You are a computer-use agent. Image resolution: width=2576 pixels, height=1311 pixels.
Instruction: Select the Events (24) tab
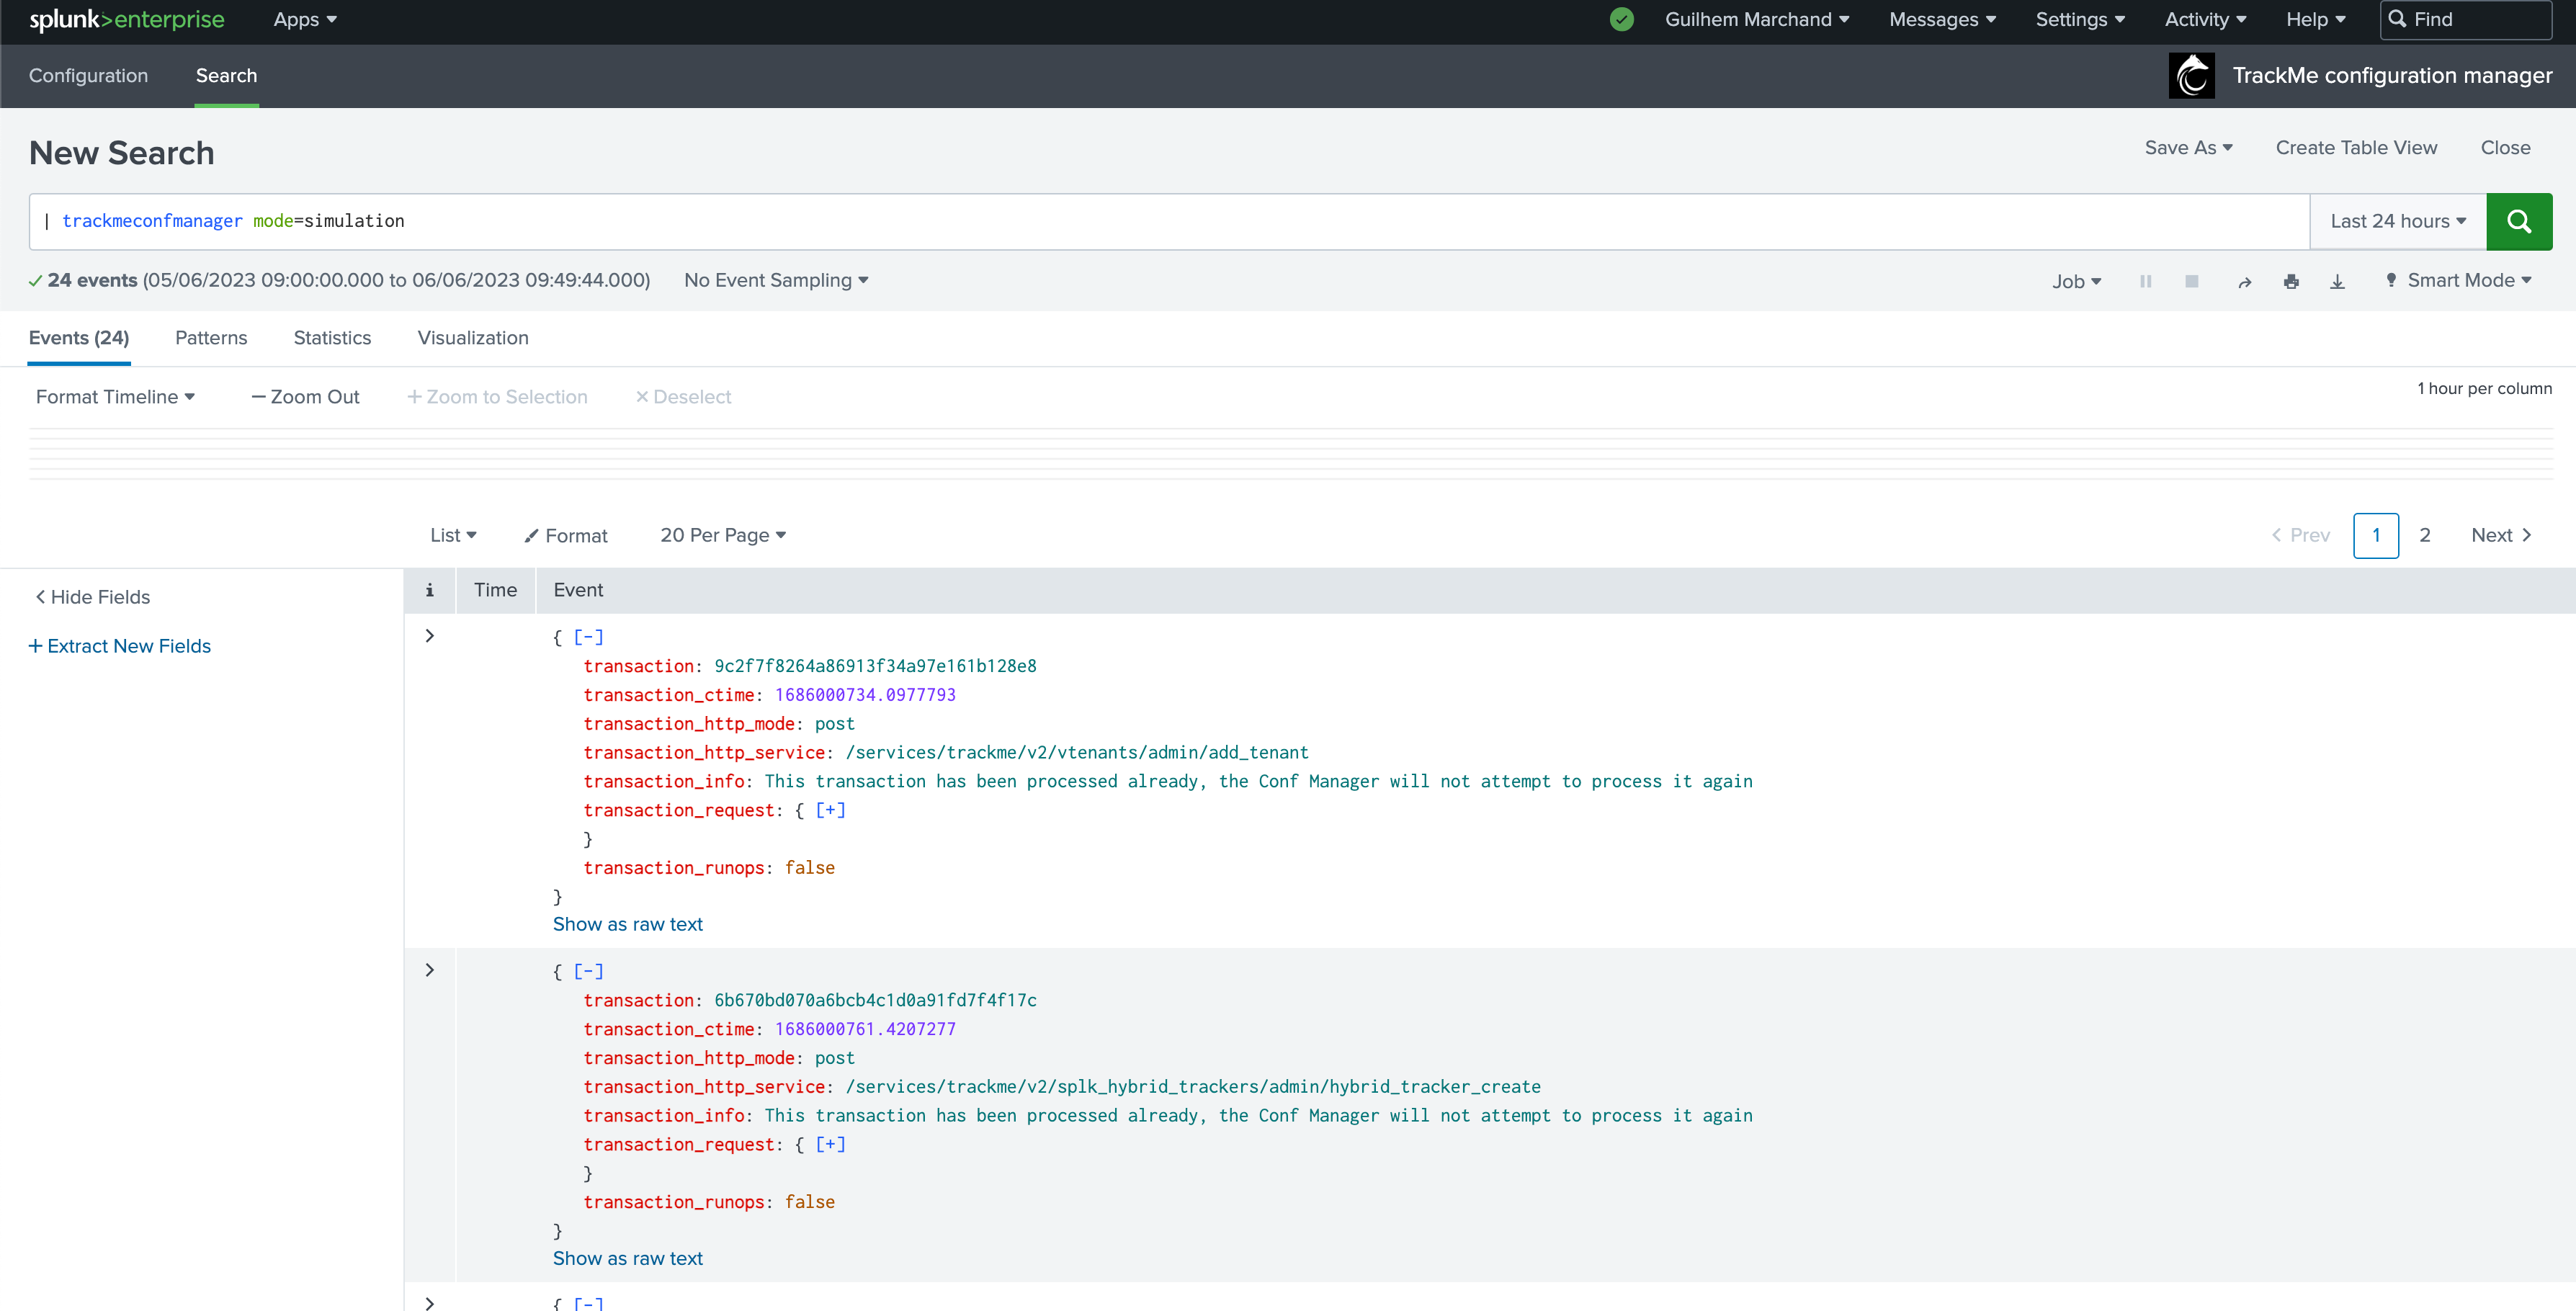coord(79,338)
